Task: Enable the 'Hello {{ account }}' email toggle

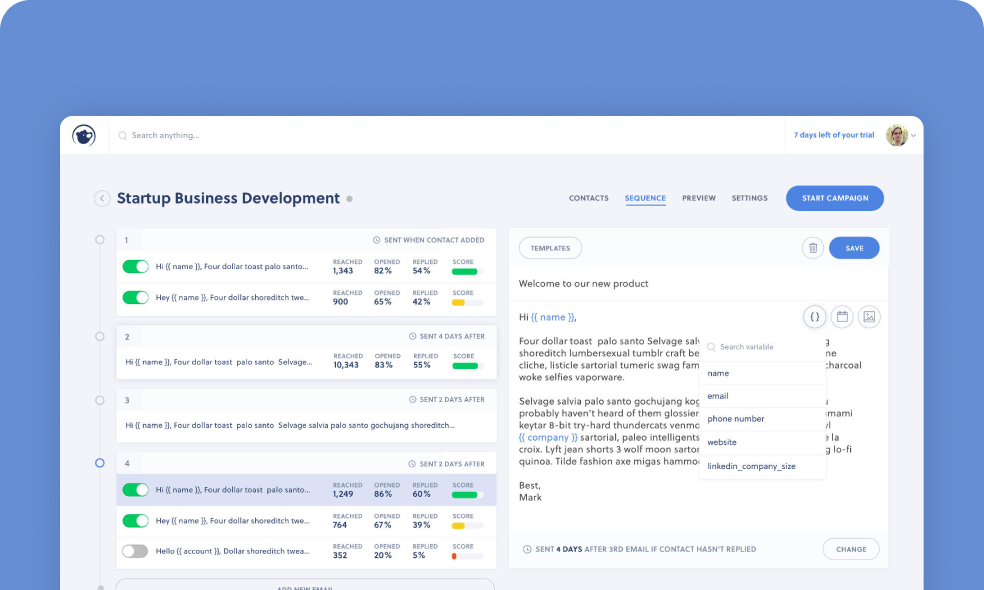Action: (135, 551)
